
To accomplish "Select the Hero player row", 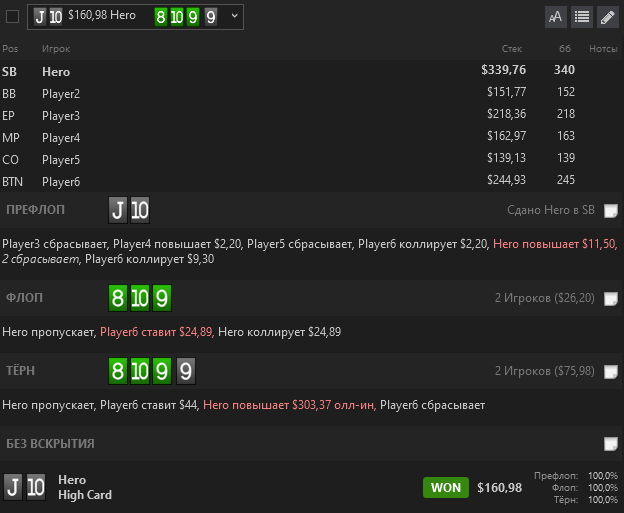I will coord(312,71).
